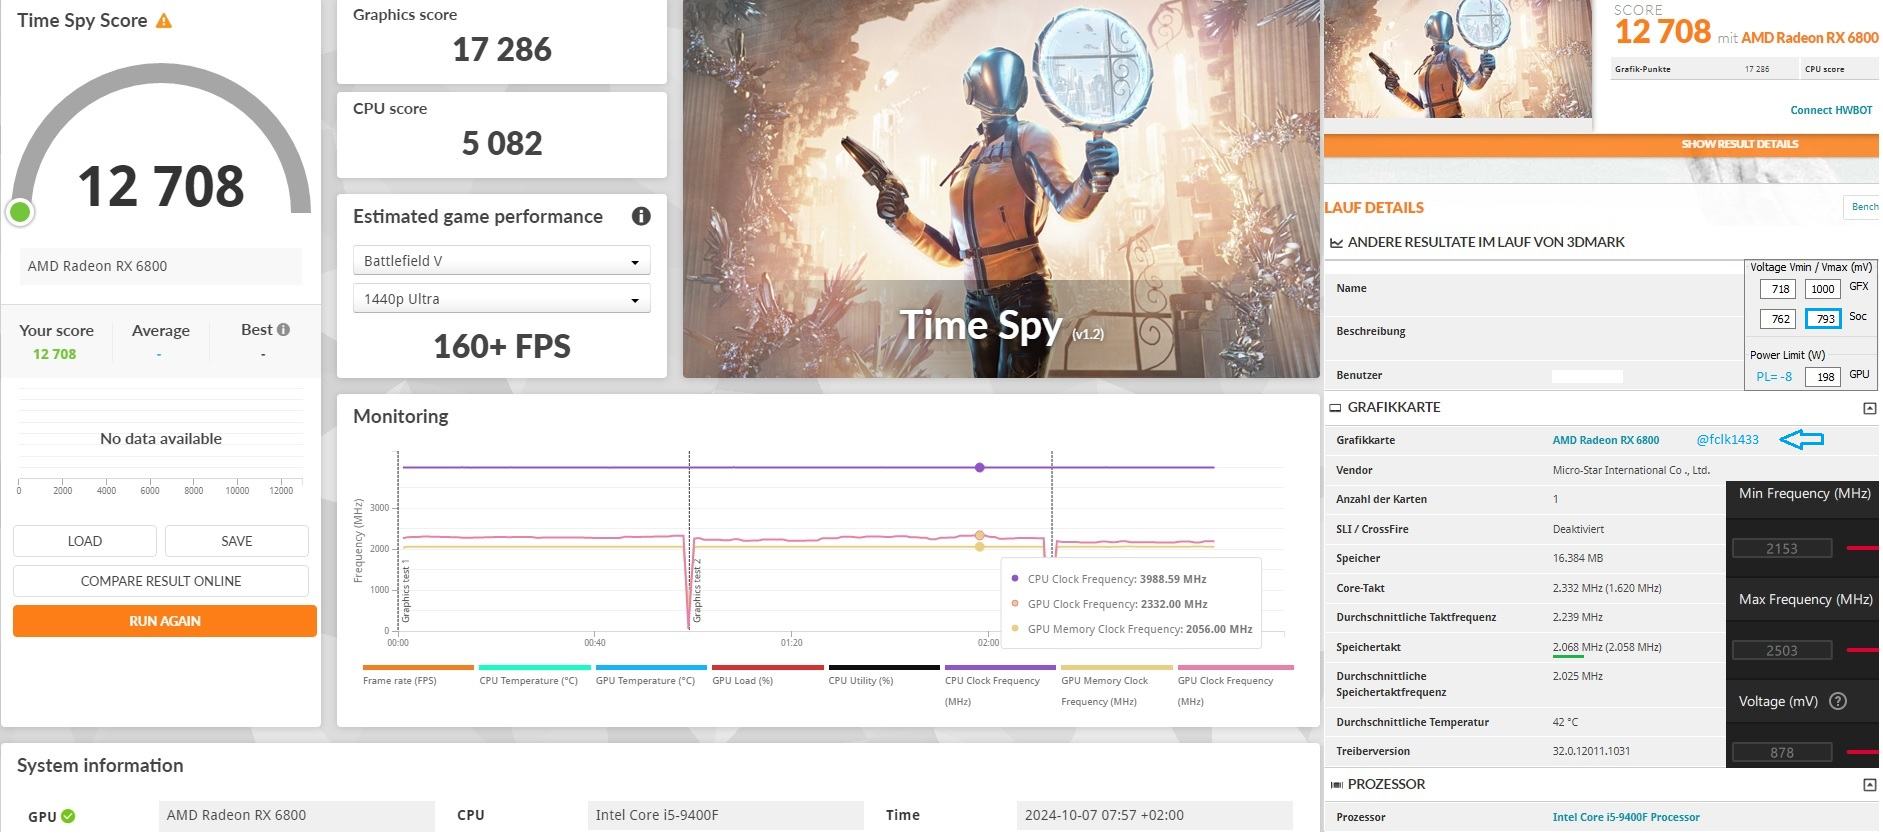Toggle GPU Load (%) legend in Monitoring
This screenshot has height=833, width=1883.
pyautogui.click(x=767, y=675)
